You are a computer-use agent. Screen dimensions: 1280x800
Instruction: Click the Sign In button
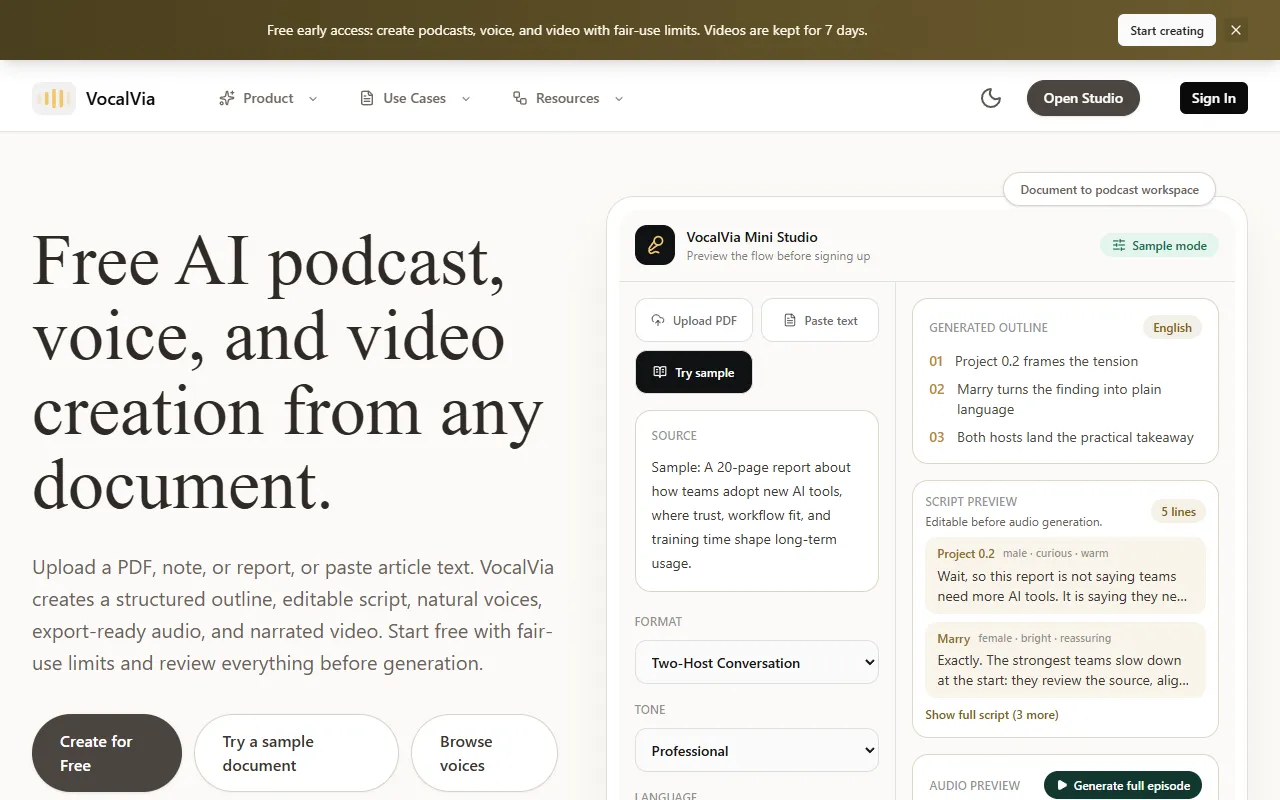1214,98
